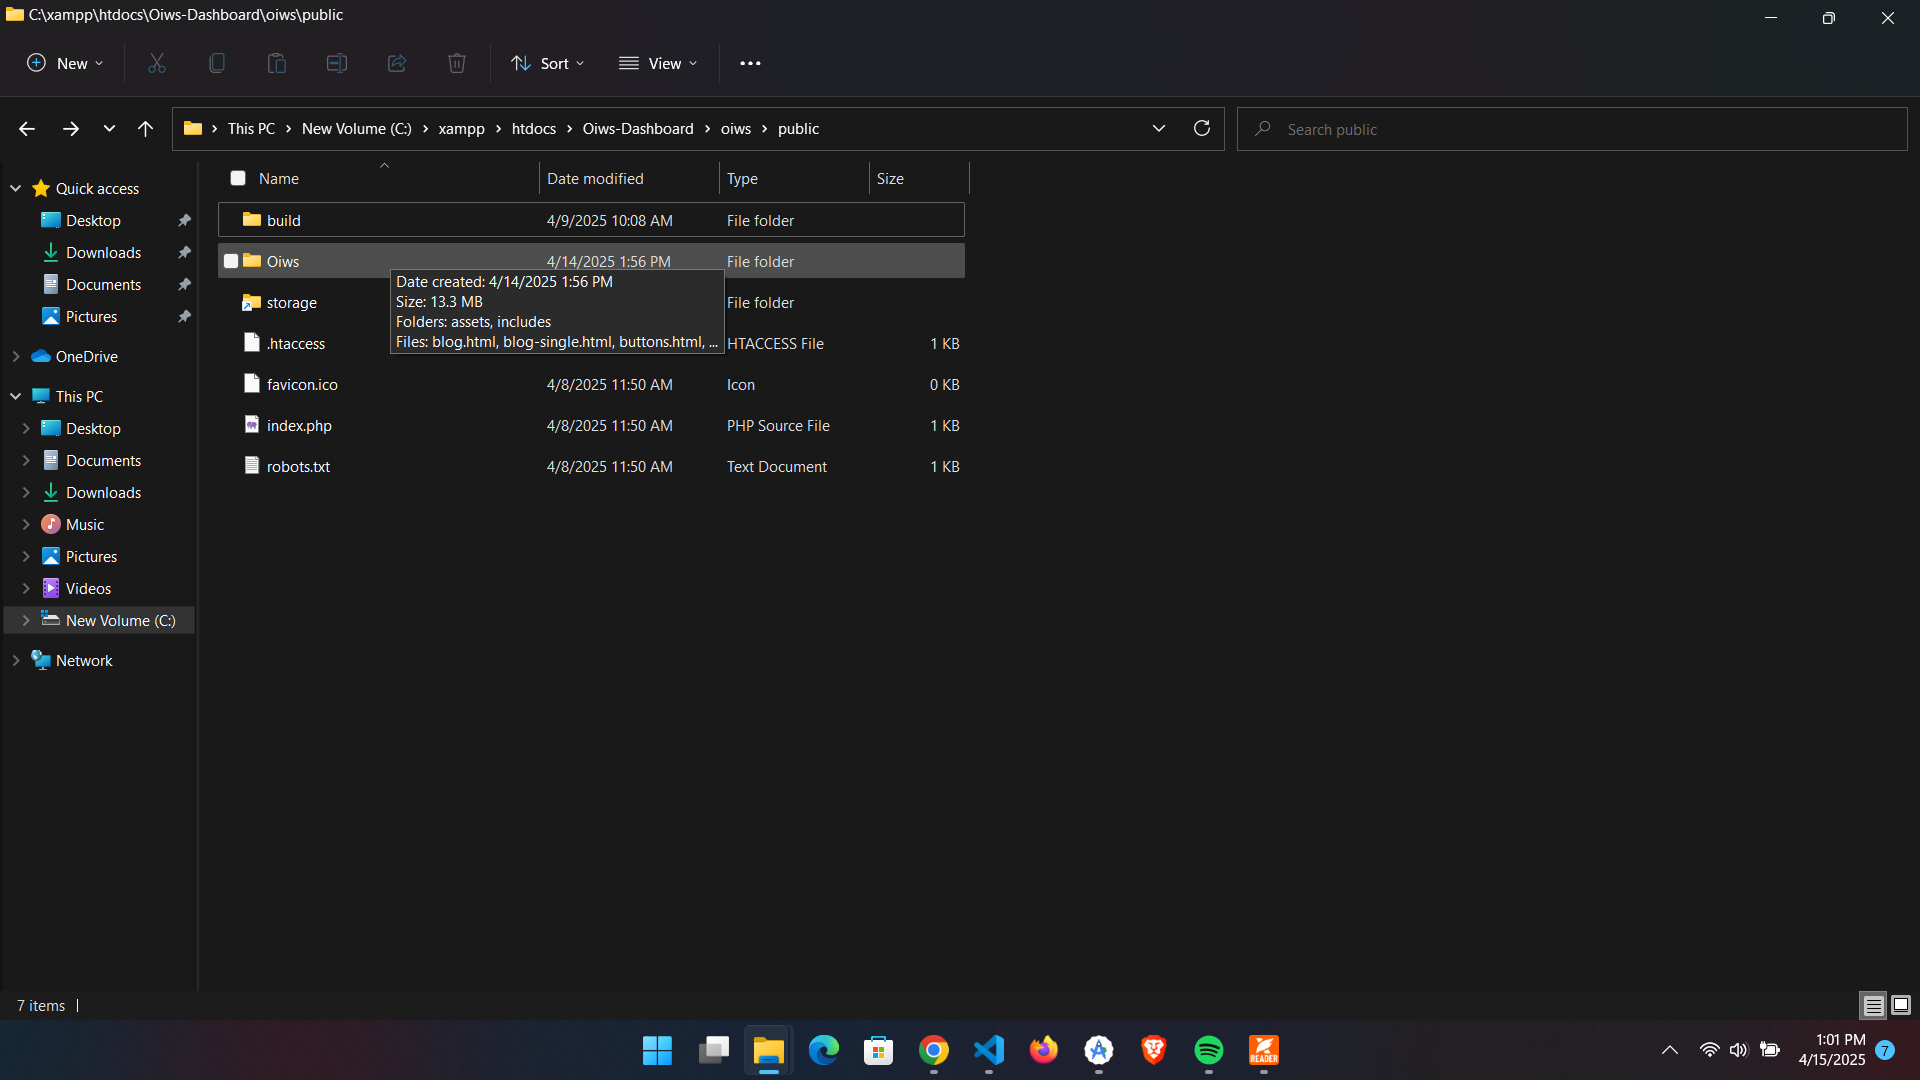The width and height of the screenshot is (1920, 1080).
Task: Toggle the select-all checkbox in header
Action: click(238, 178)
